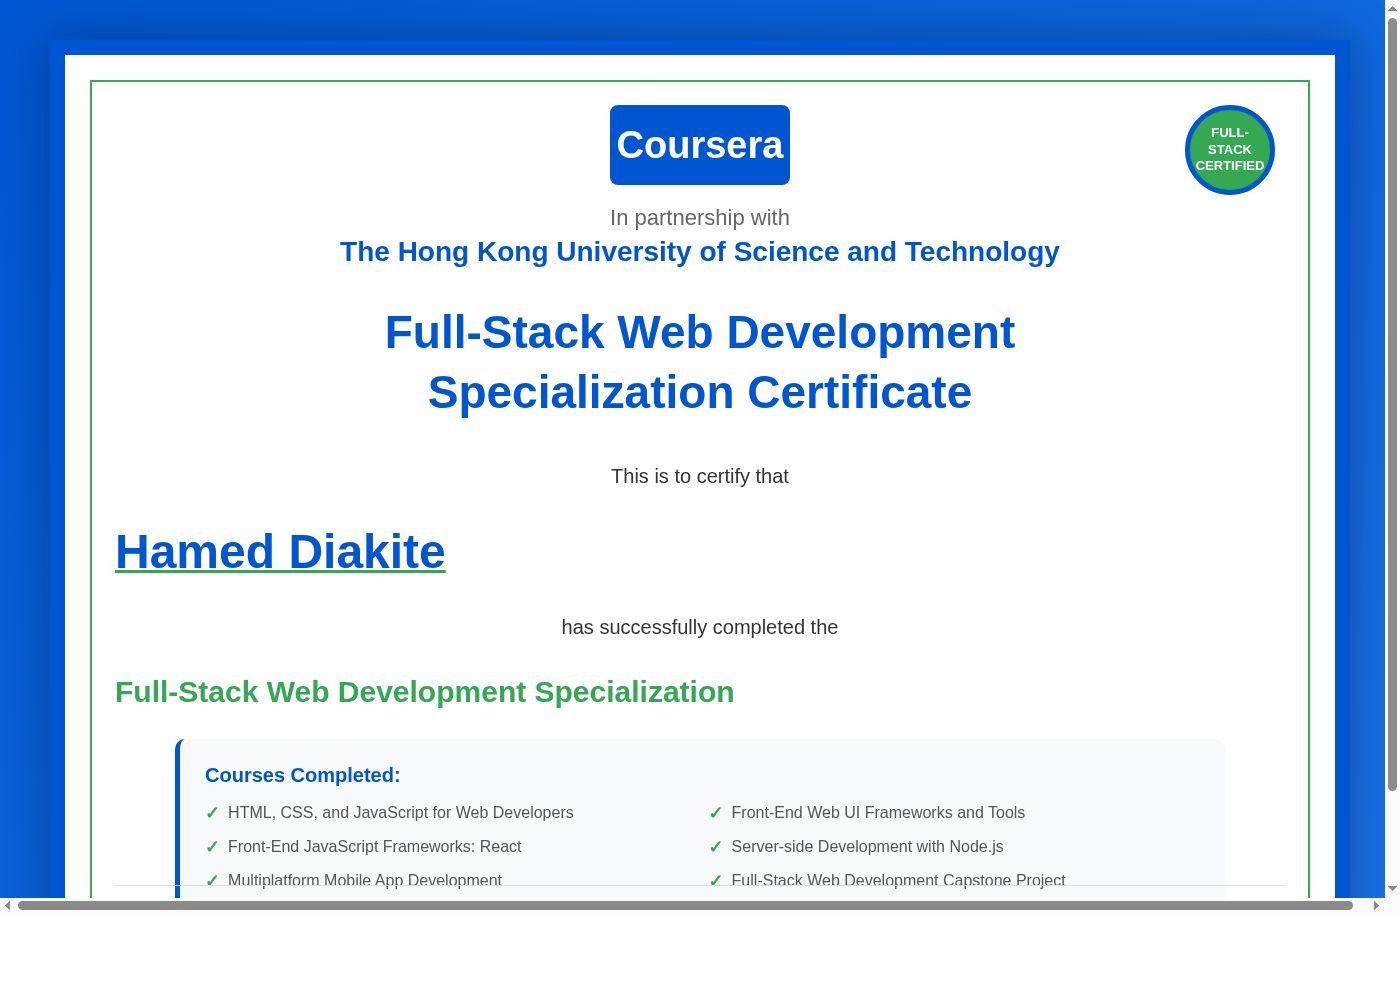
Task: Click the Hong Kong University partnership text
Action: coord(699,251)
